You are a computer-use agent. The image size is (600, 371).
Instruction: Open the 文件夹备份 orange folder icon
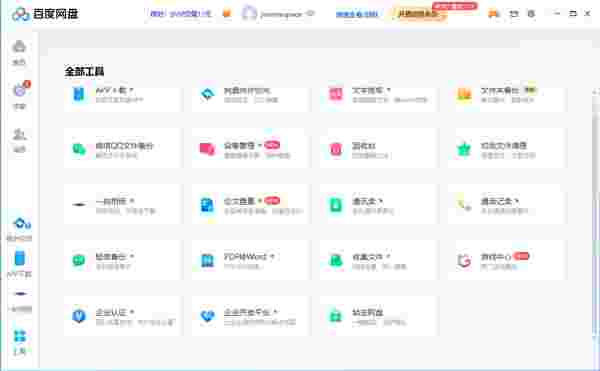pos(464,94)
